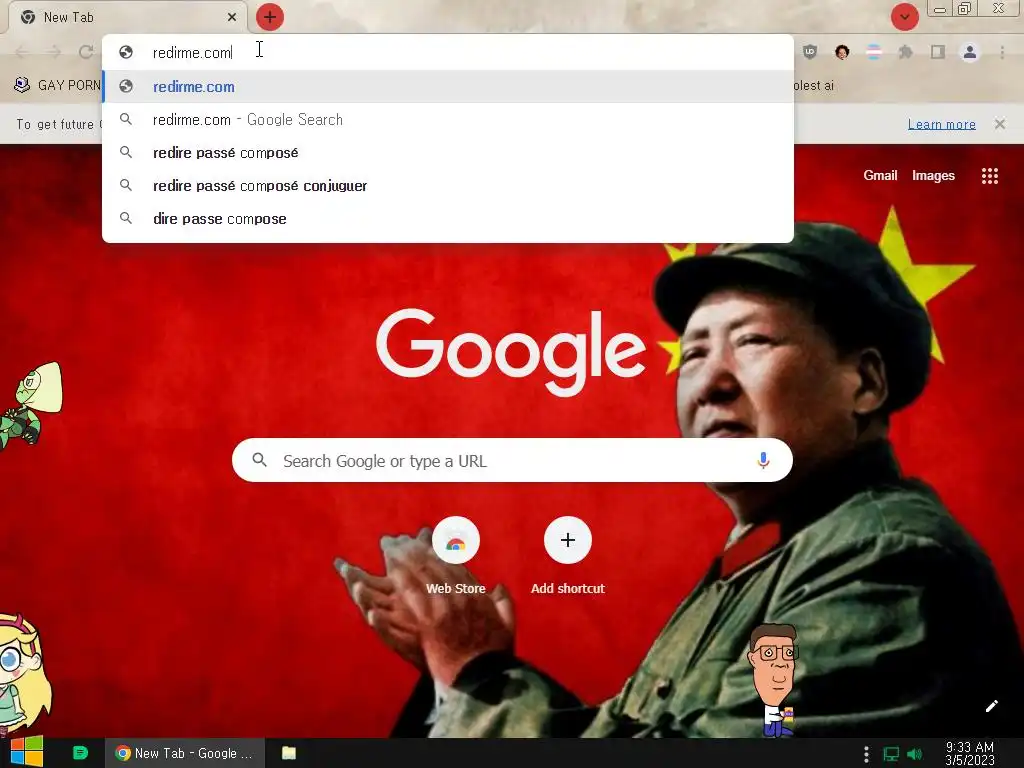Click the uBlock Origin shield icon
Screen dimensions: 1024x768
pyautogui.click(x=810, y=52)
